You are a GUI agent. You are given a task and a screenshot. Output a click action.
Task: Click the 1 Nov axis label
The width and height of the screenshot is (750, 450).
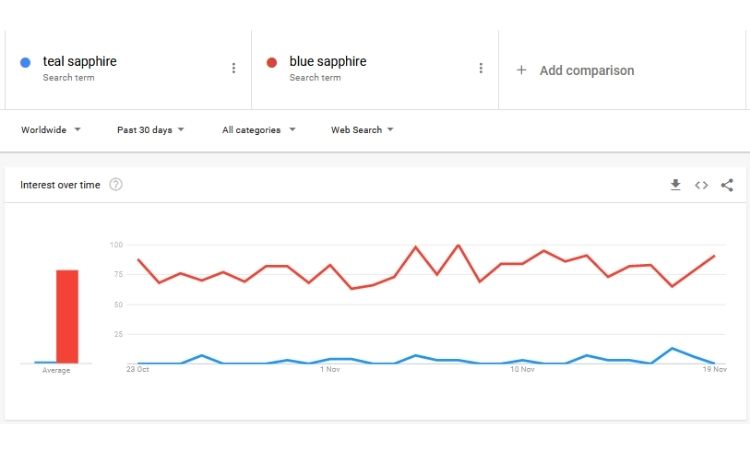click(330, 369)
